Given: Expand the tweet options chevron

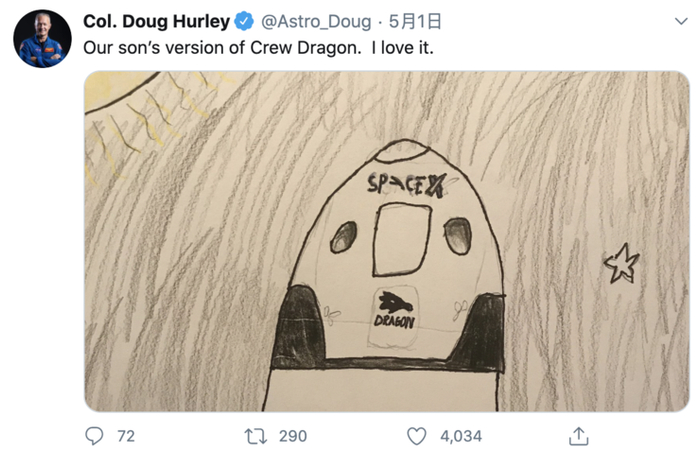Looking at the screenshot, I should (681, 21).
